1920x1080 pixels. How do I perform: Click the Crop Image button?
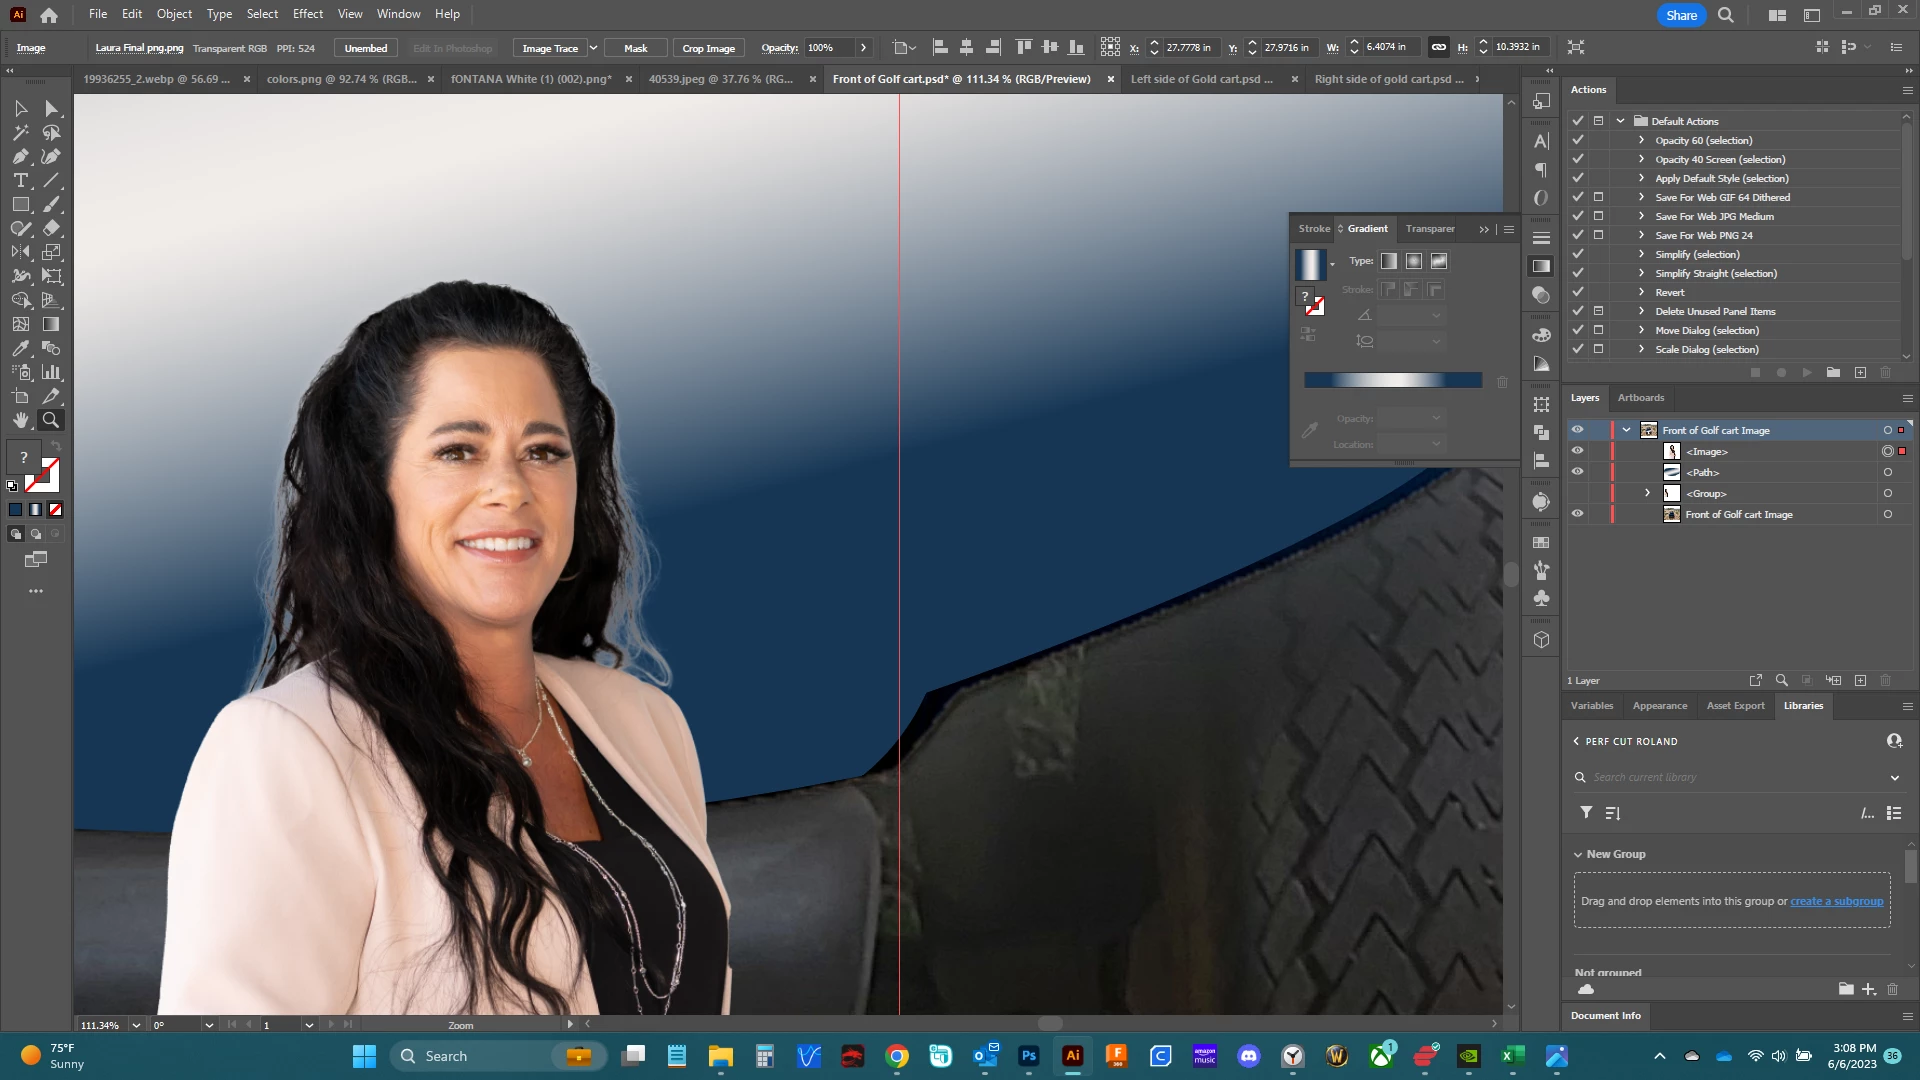pyautogui.click(x=708, y=48)
